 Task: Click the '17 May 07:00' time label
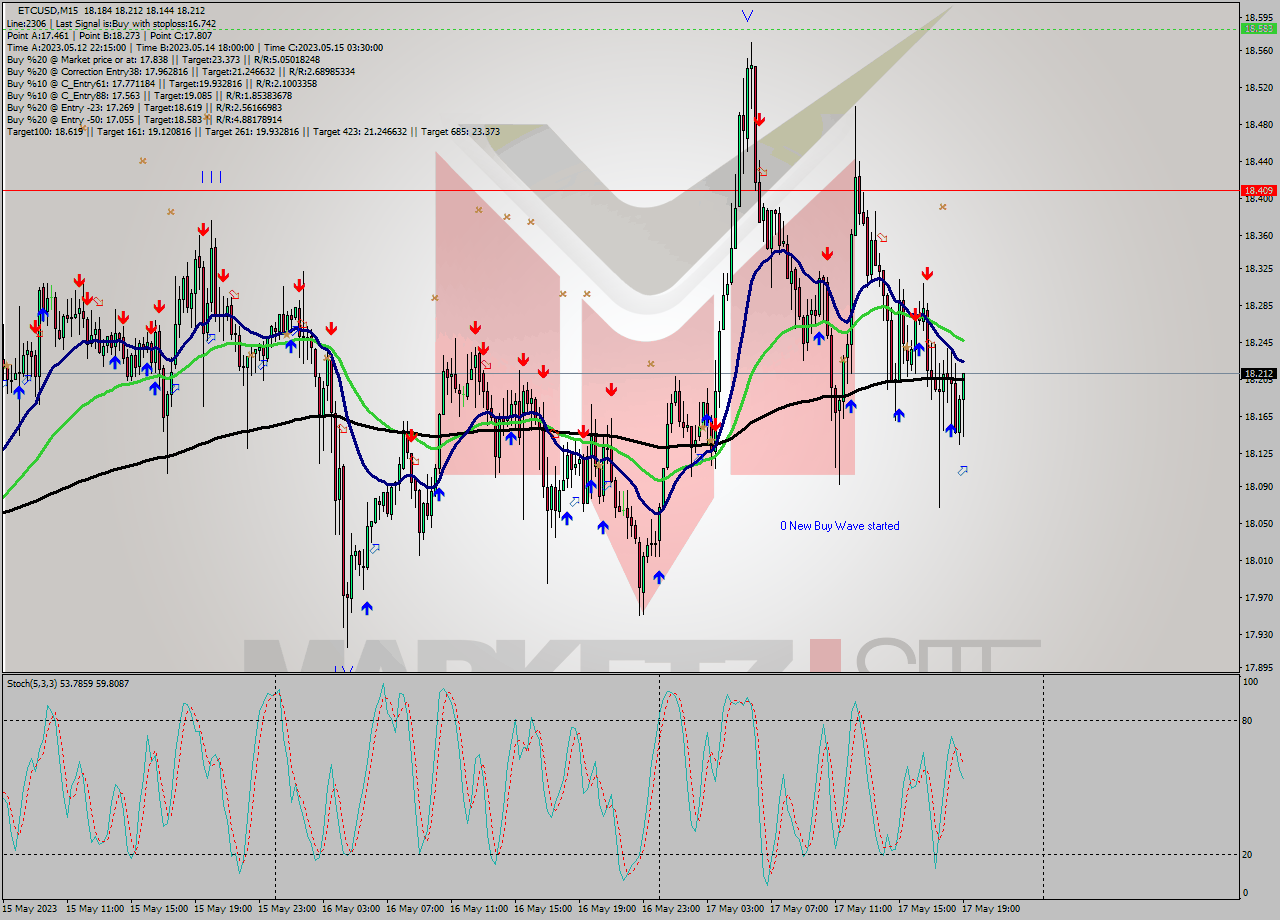(x=799, y=909)
